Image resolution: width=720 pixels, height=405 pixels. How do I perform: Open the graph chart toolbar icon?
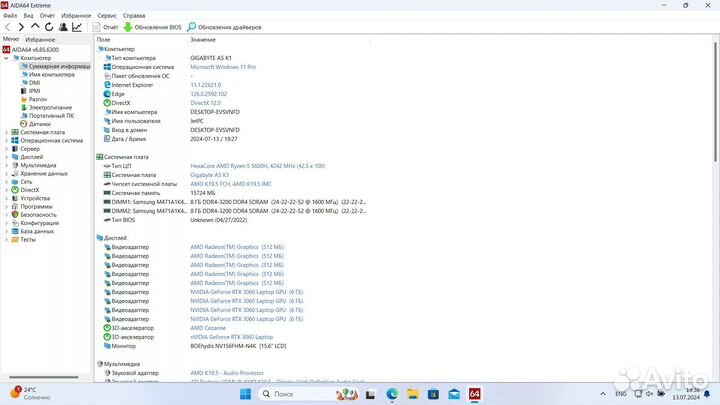[77, 27]
